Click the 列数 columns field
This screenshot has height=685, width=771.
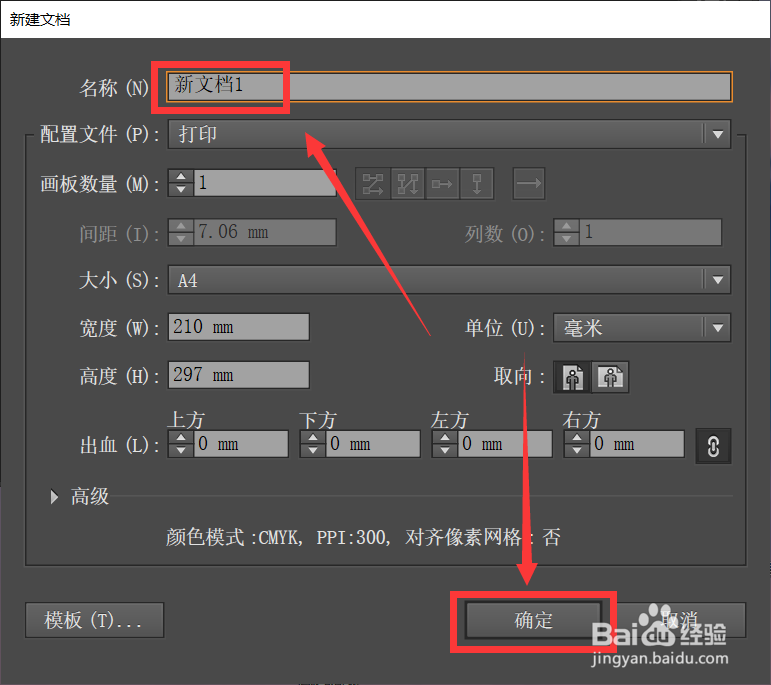coord(650,232)
